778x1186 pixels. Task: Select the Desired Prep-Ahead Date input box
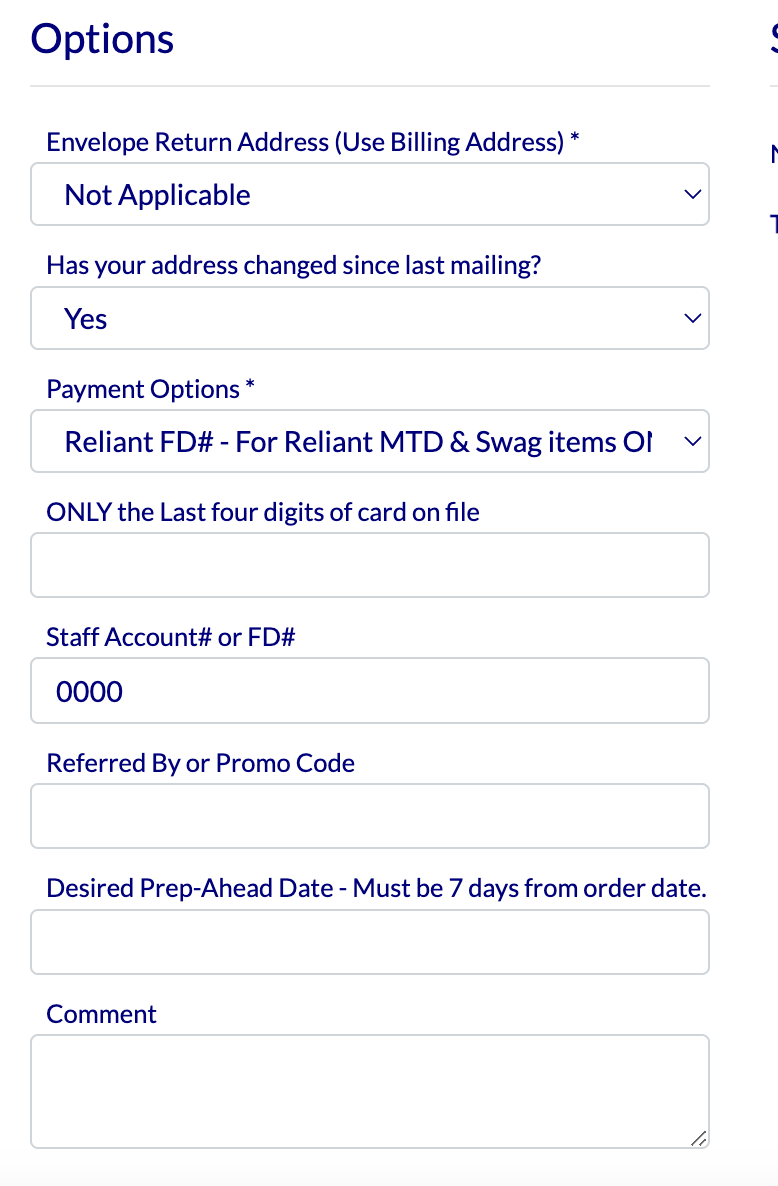coord(369,942)
